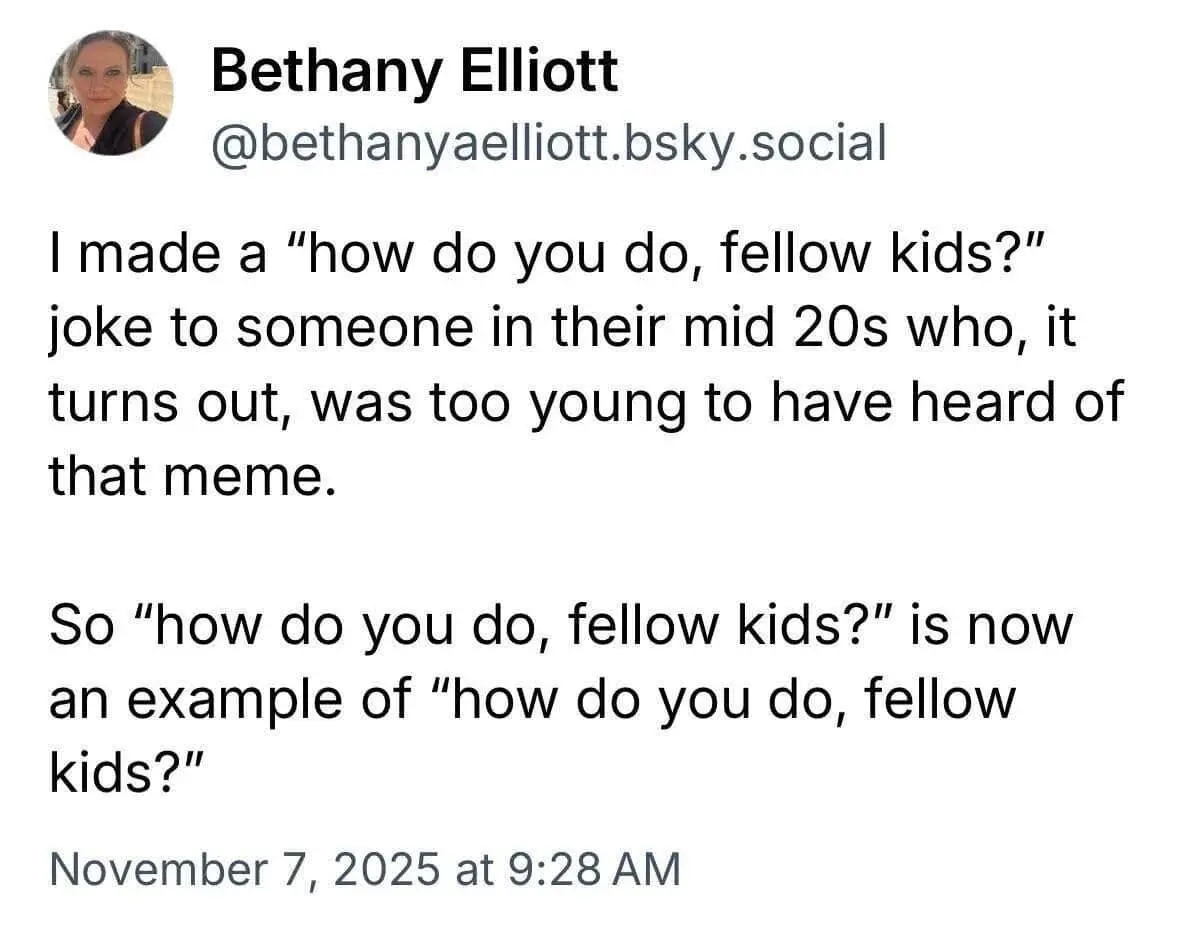1179x927 pixels.
Task: Click the display name Bethany Elliott
Action: [415, 72]
